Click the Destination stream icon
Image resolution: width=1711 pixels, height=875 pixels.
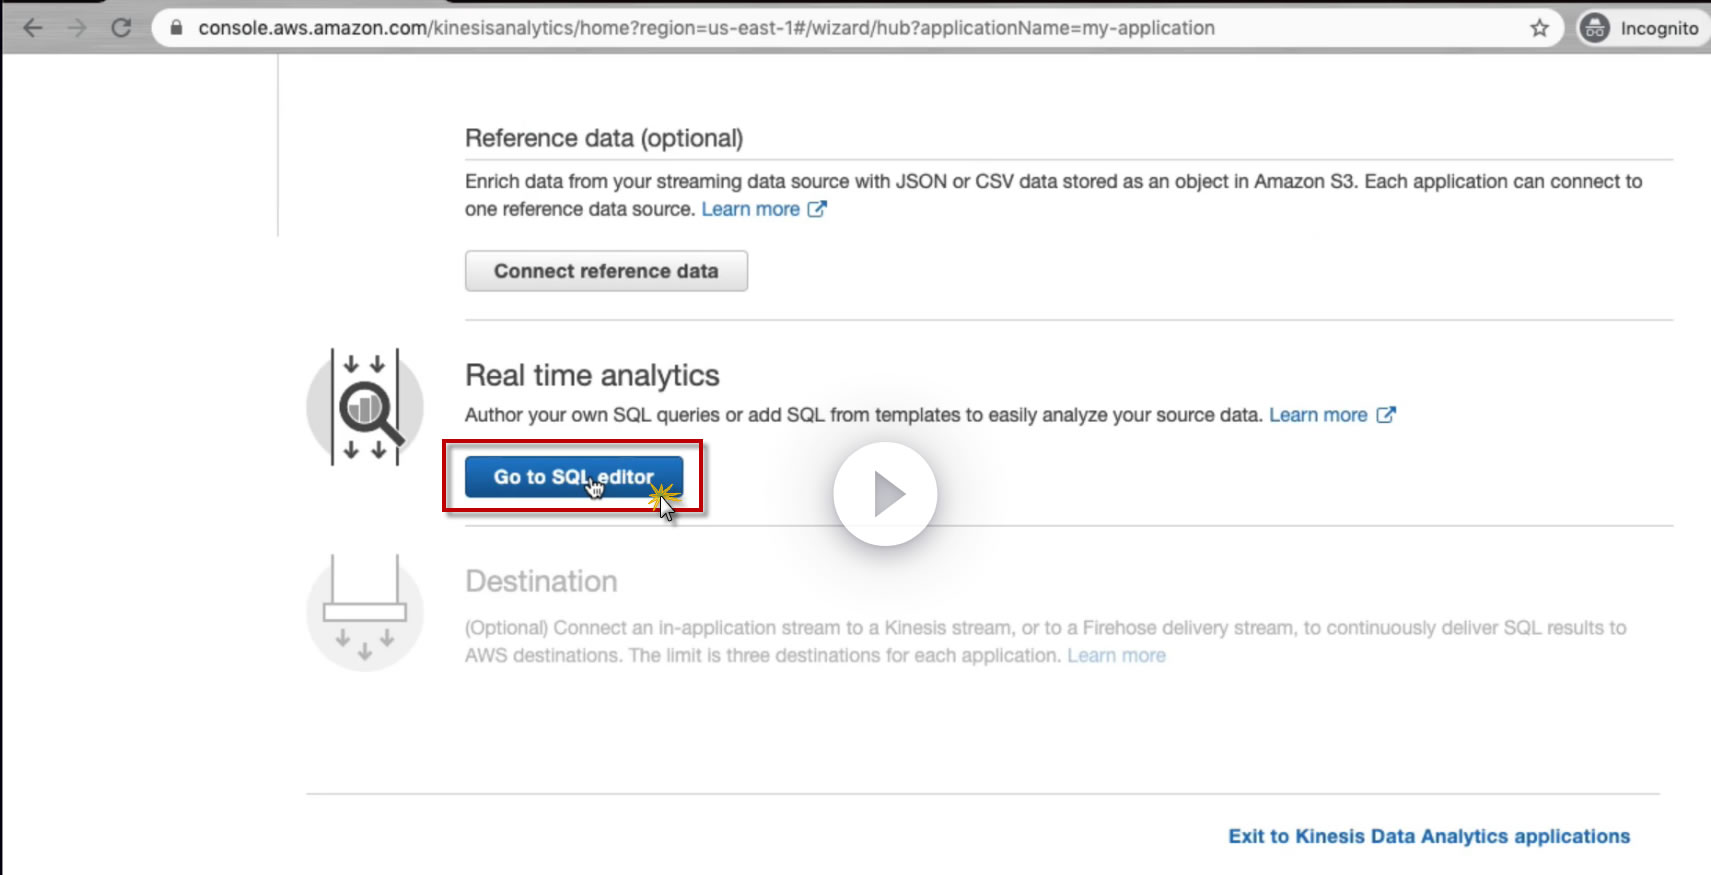365,612
